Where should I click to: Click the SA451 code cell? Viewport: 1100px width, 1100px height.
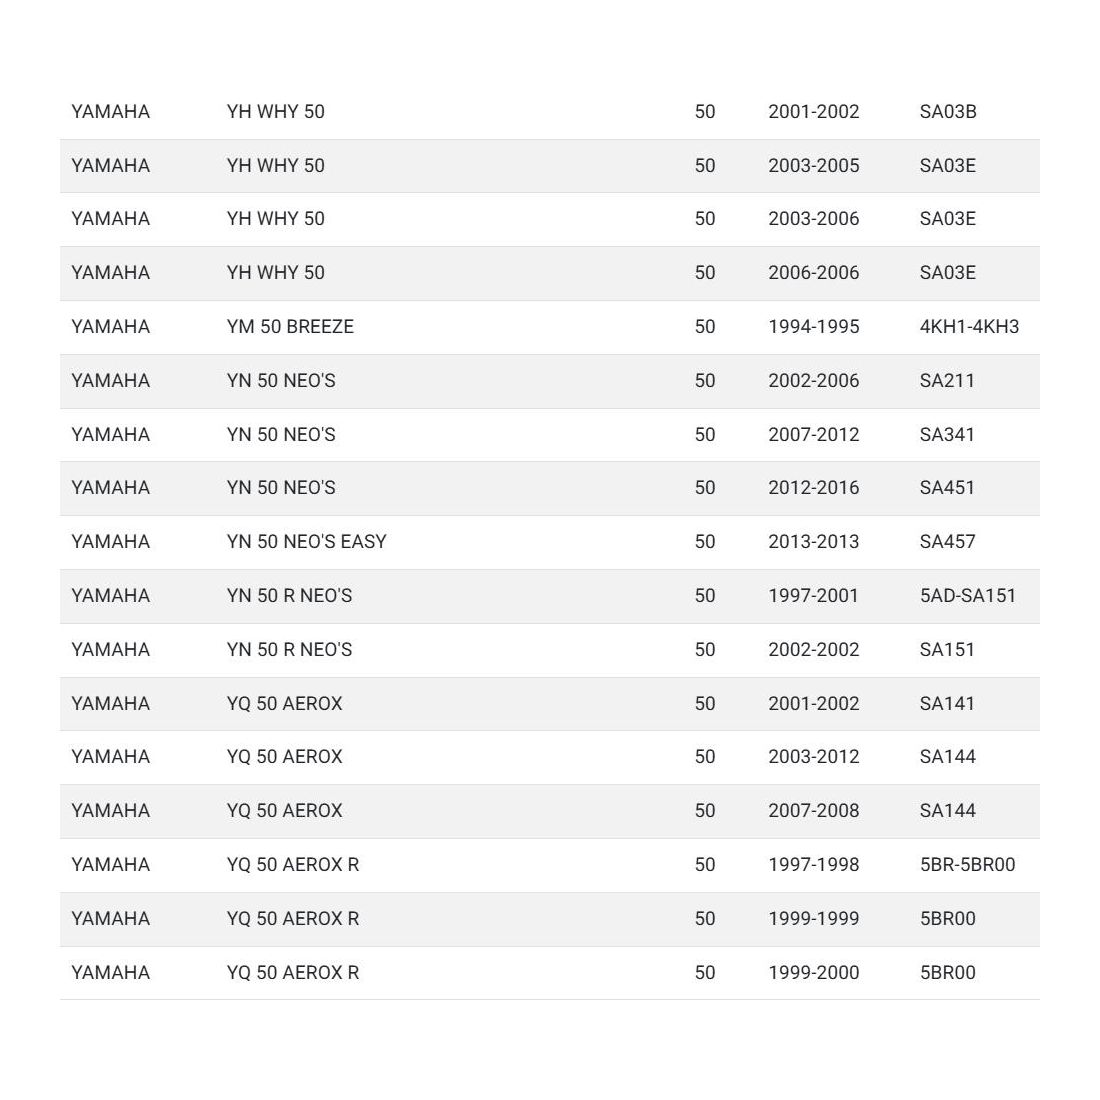pos(947,488)
